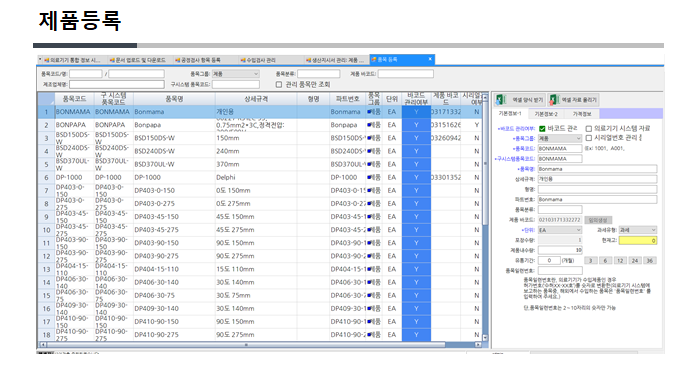Select the DP409-30-140 product name cell
Screen dimensions: 684x385
(174, 308)
